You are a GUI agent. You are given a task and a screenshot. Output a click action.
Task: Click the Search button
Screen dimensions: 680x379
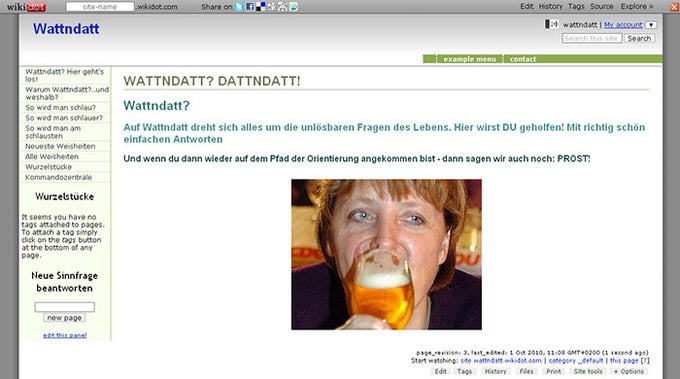coord(639,38)
